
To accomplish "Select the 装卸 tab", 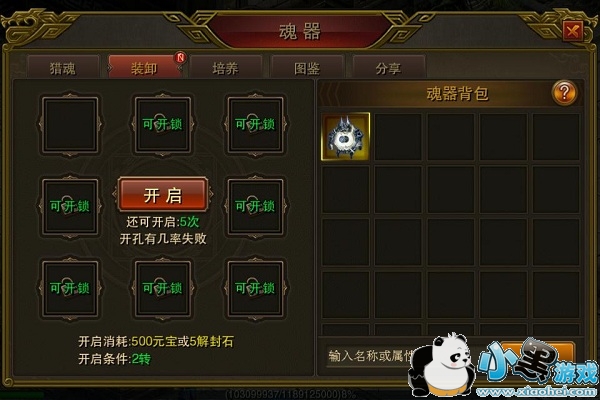I will [144, 68].
